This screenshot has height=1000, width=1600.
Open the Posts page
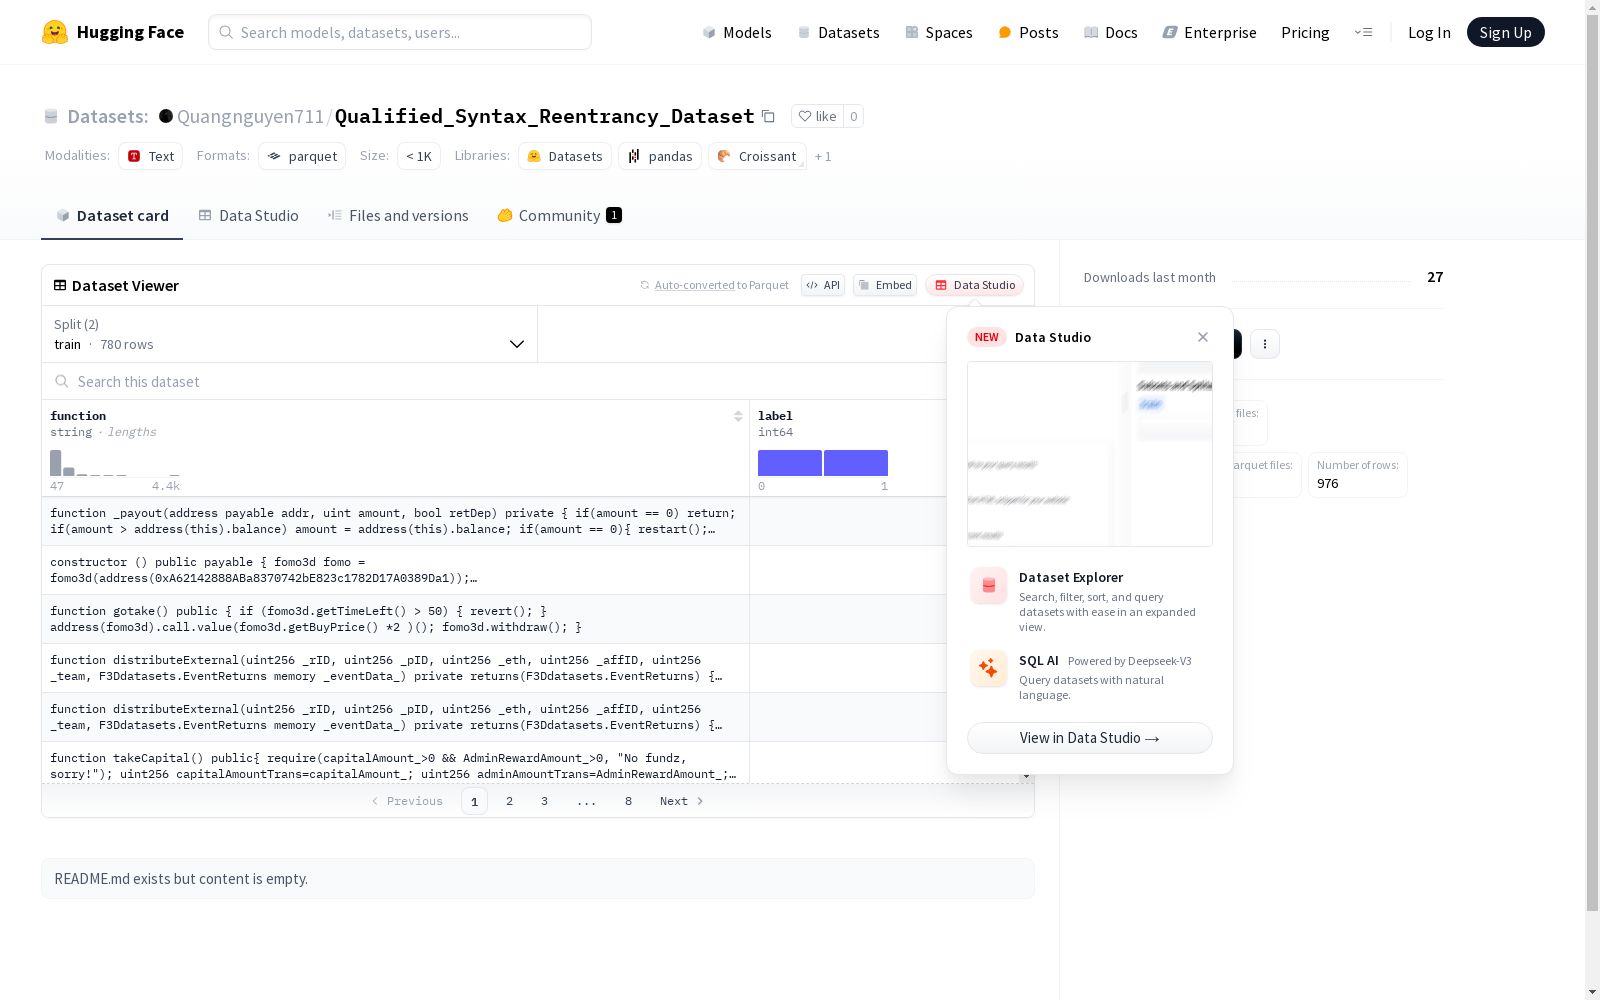point(1028,32)
